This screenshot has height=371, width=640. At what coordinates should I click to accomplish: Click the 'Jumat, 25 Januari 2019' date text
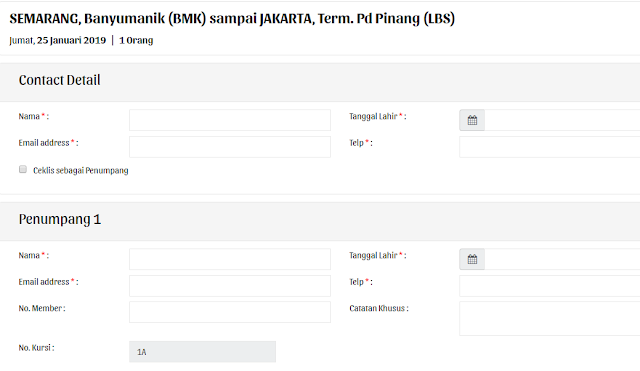pos(58,40)
